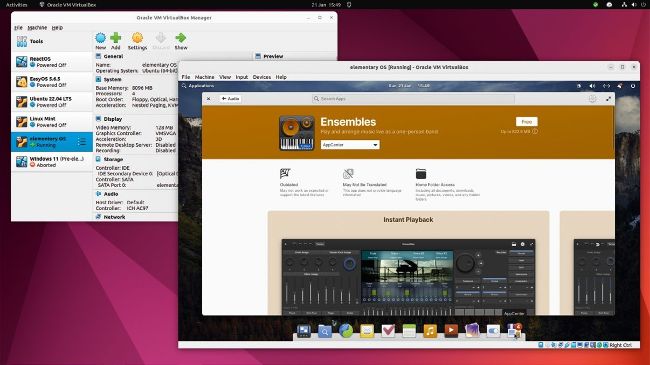Open the Devices menu in VM window
This screenshot has height=365, width=650.
pyautogui.click(x=262, y=77)
